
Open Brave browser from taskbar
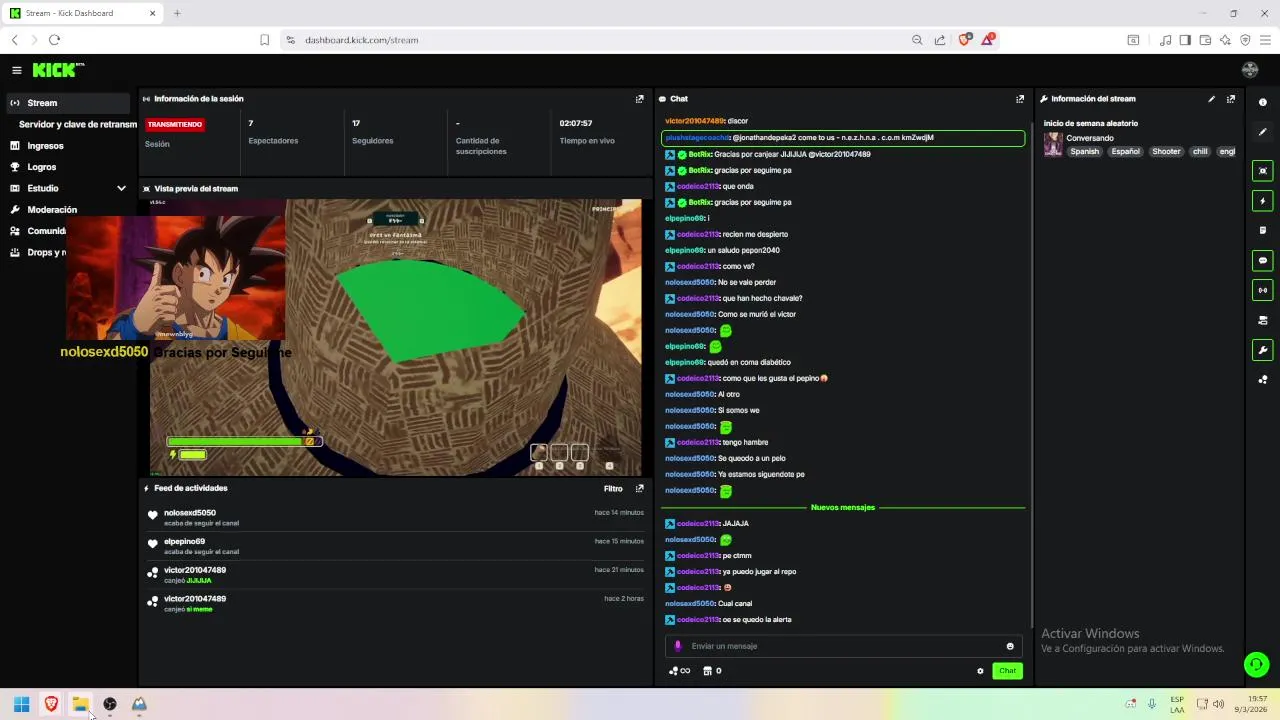pyautogui.click(x=51, y=704)
